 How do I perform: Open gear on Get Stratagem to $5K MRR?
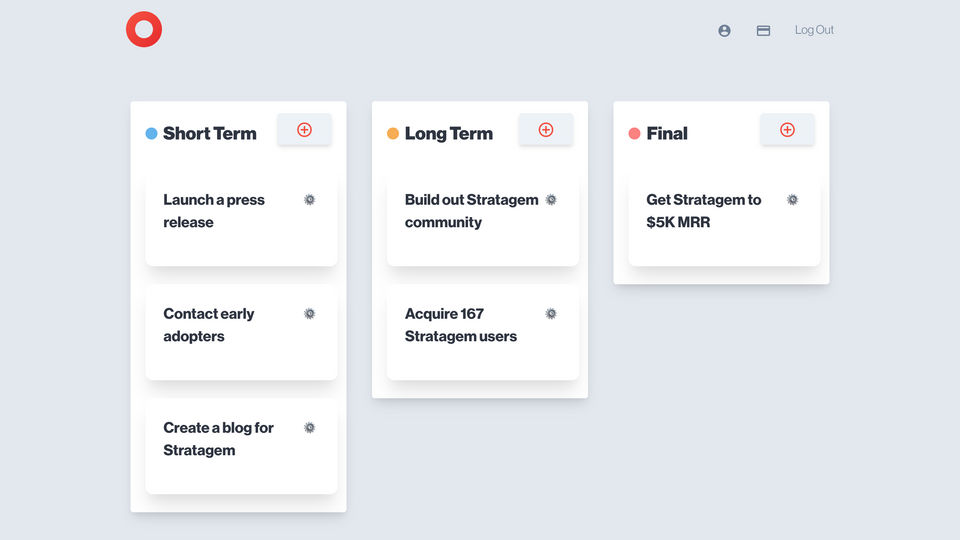(792, 200)
